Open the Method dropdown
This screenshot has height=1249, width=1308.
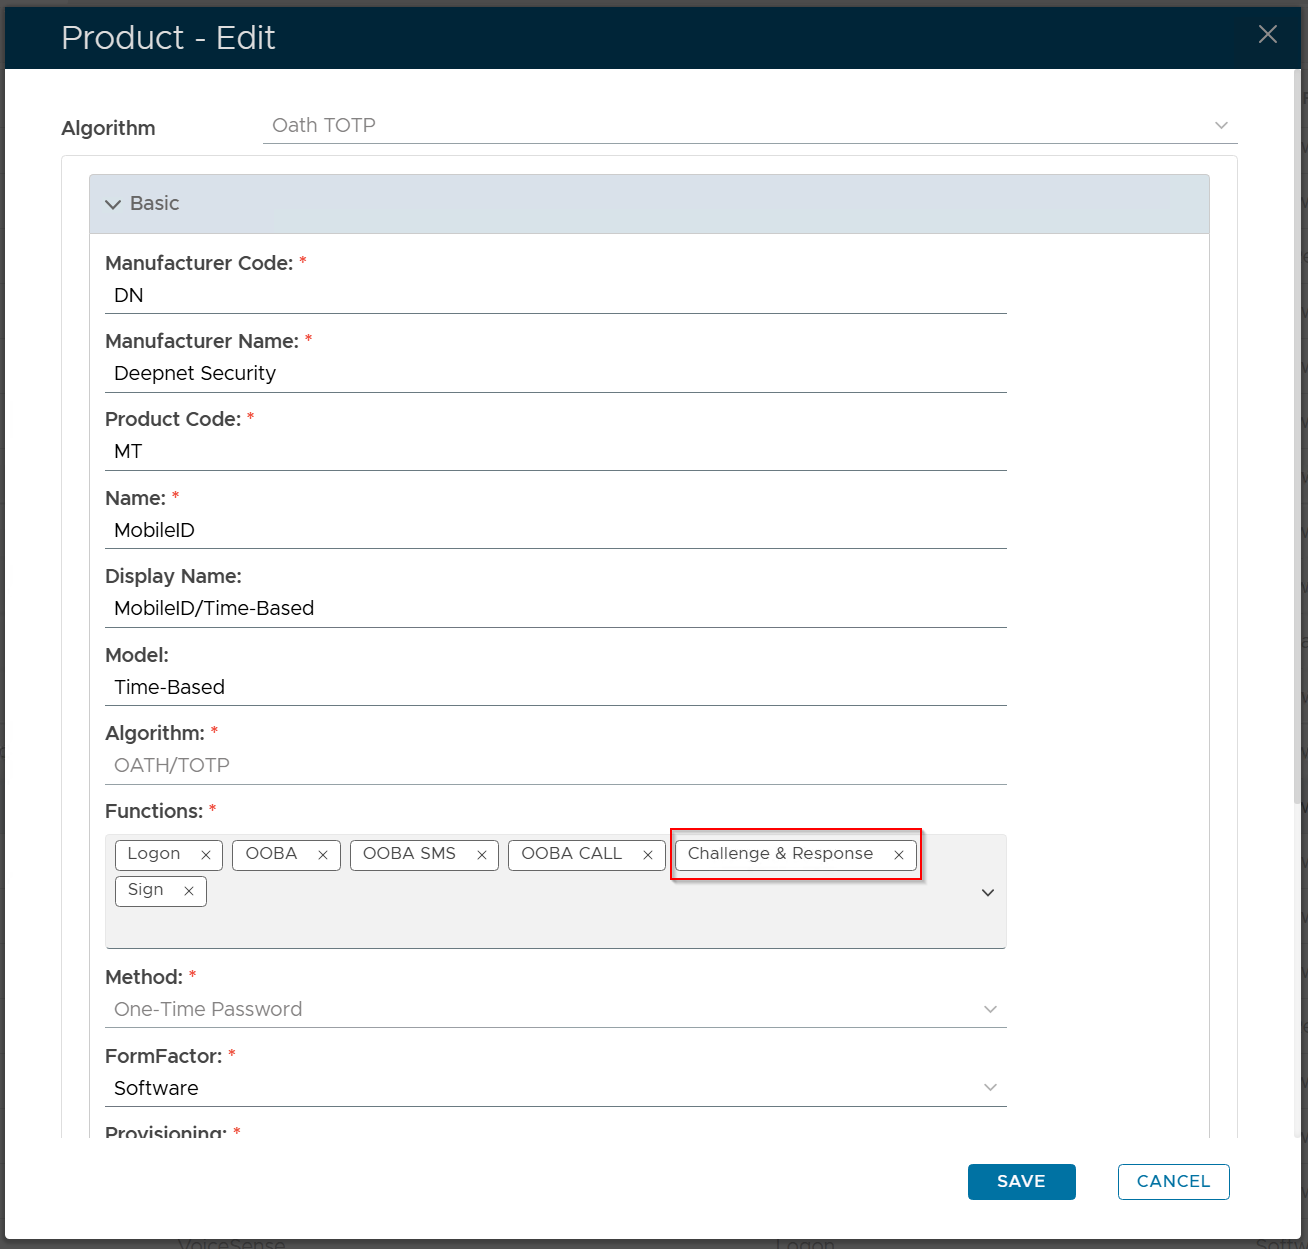click(989, 1009)
